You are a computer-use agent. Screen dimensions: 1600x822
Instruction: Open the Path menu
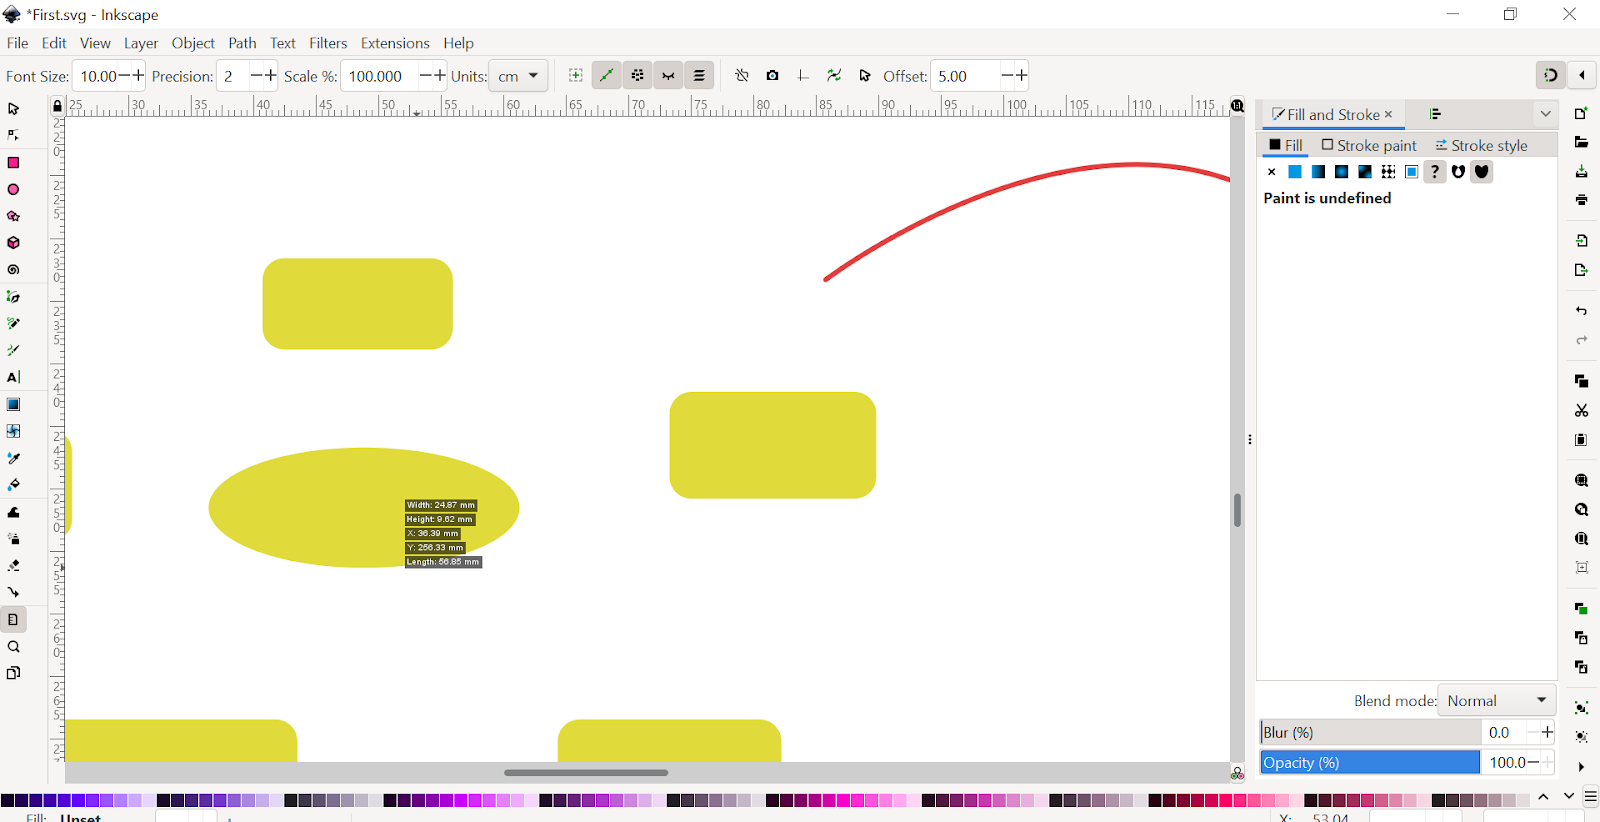pyautogui.click(x=242, y=43)
